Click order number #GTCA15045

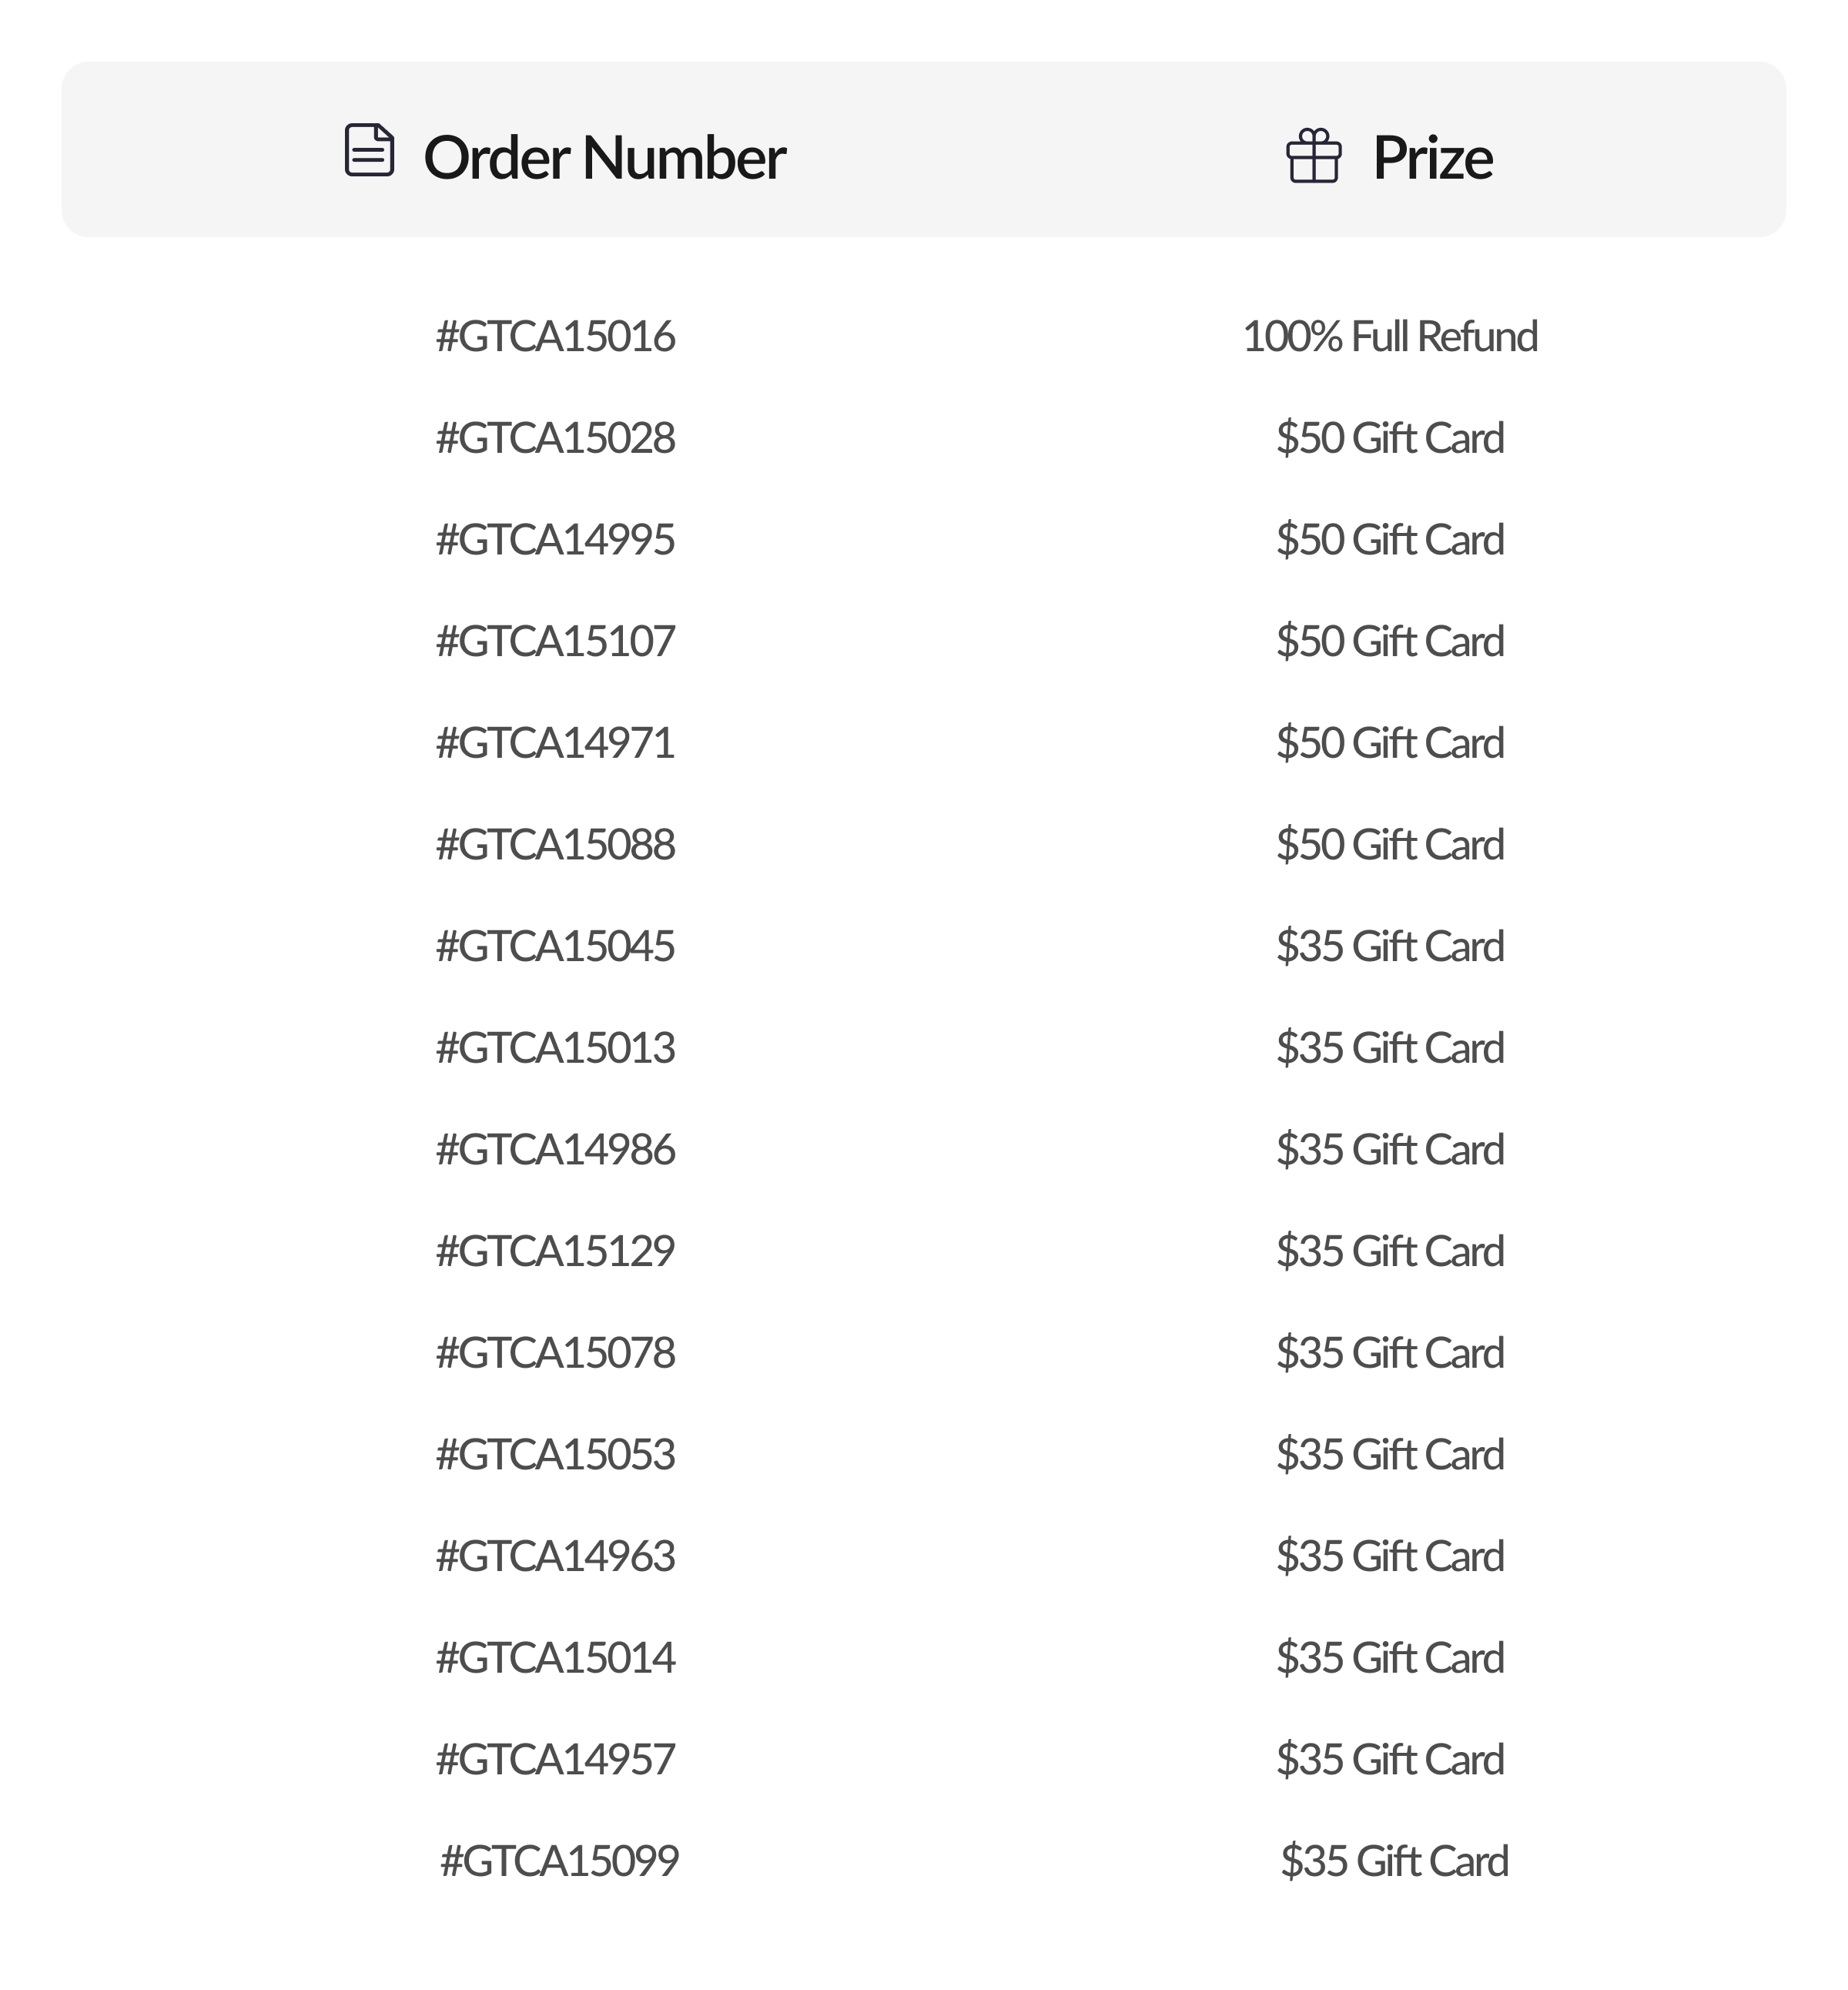[556, 947]
